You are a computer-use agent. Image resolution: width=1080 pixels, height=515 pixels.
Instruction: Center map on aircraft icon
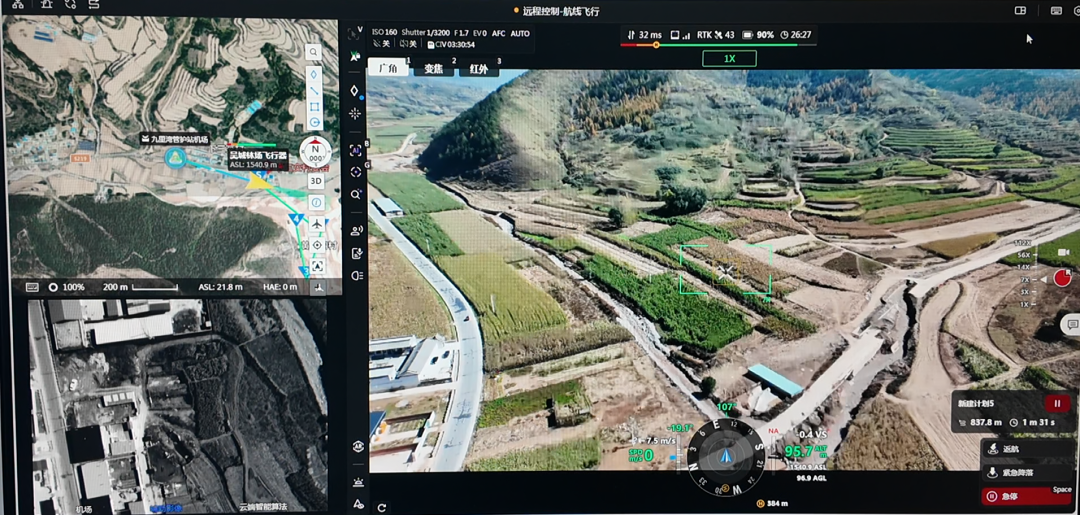[317, 224]
